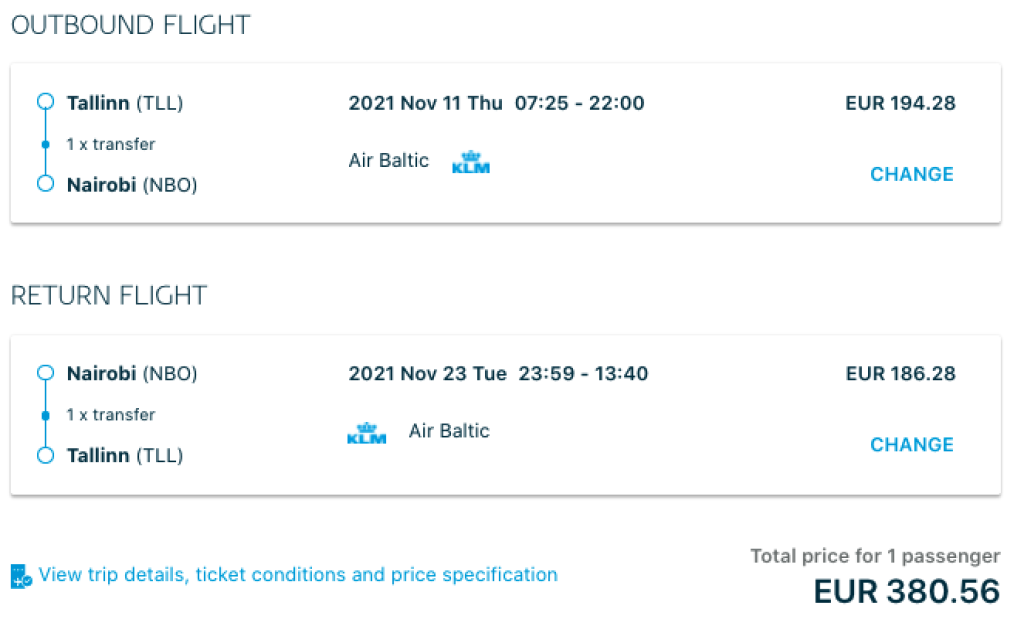Image resolution: width=1024 pixels, height=626 pixels.
Task: Click the KLM logo in return flight
Action: [366, 433]
